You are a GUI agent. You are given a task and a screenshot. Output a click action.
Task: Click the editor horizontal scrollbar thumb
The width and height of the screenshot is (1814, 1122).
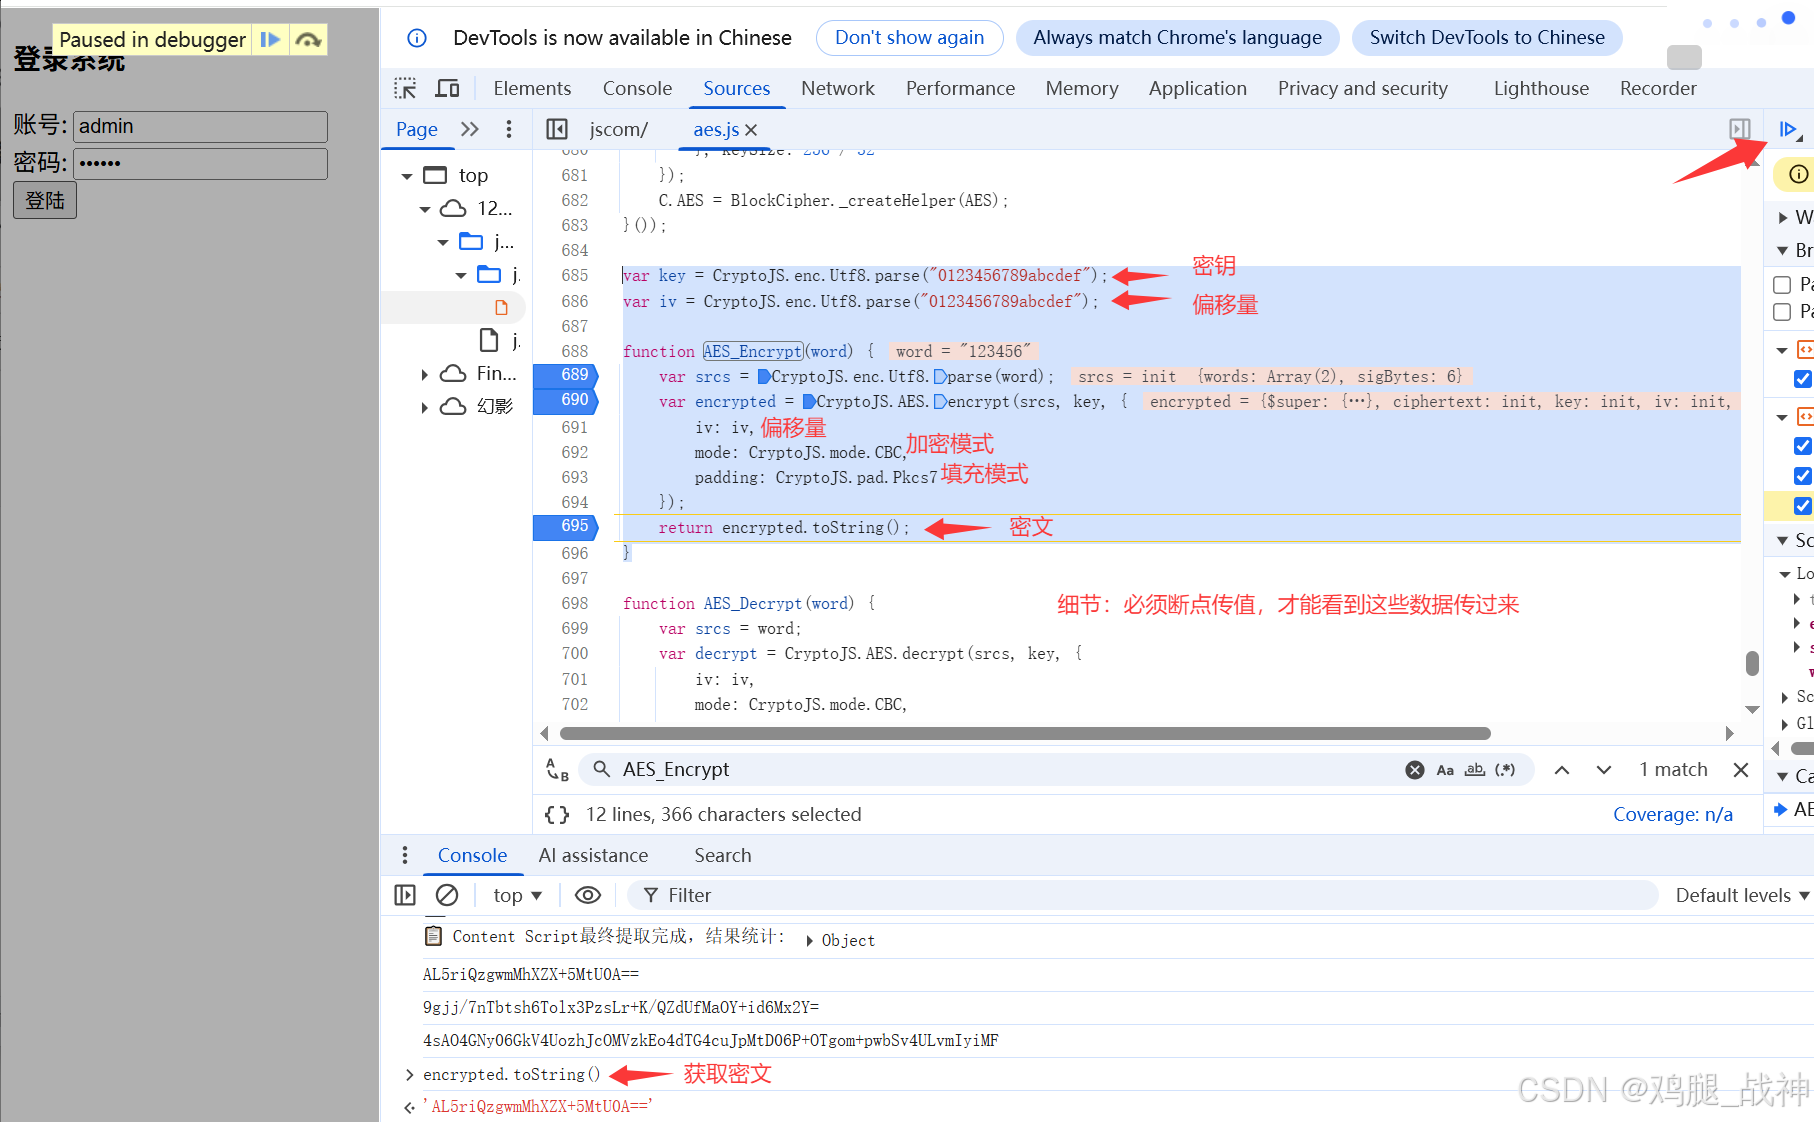pos(1025,733)
